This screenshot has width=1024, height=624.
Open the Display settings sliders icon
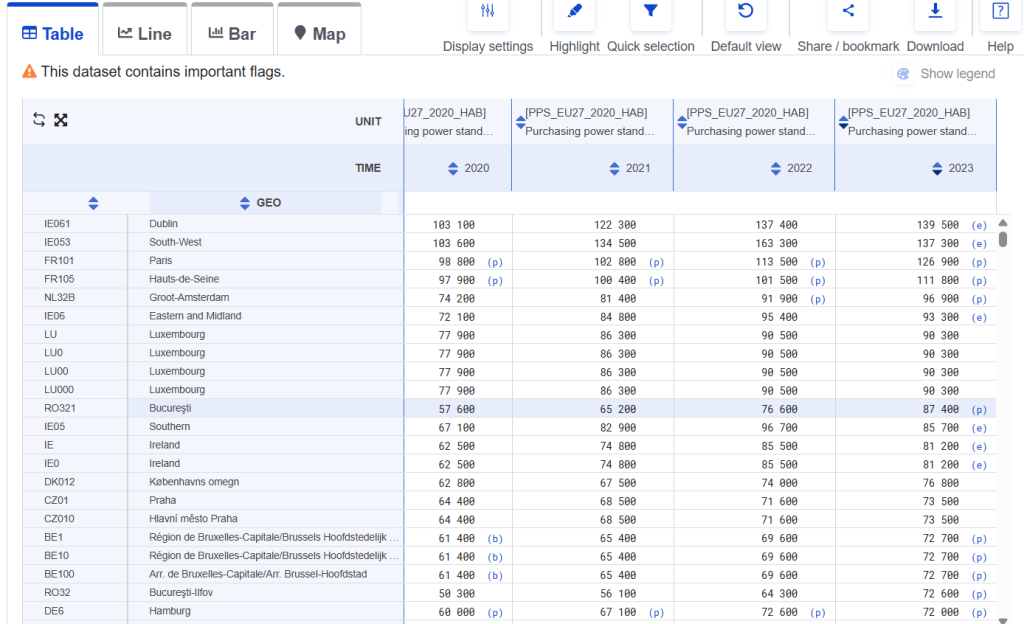[x=487, y=12]
